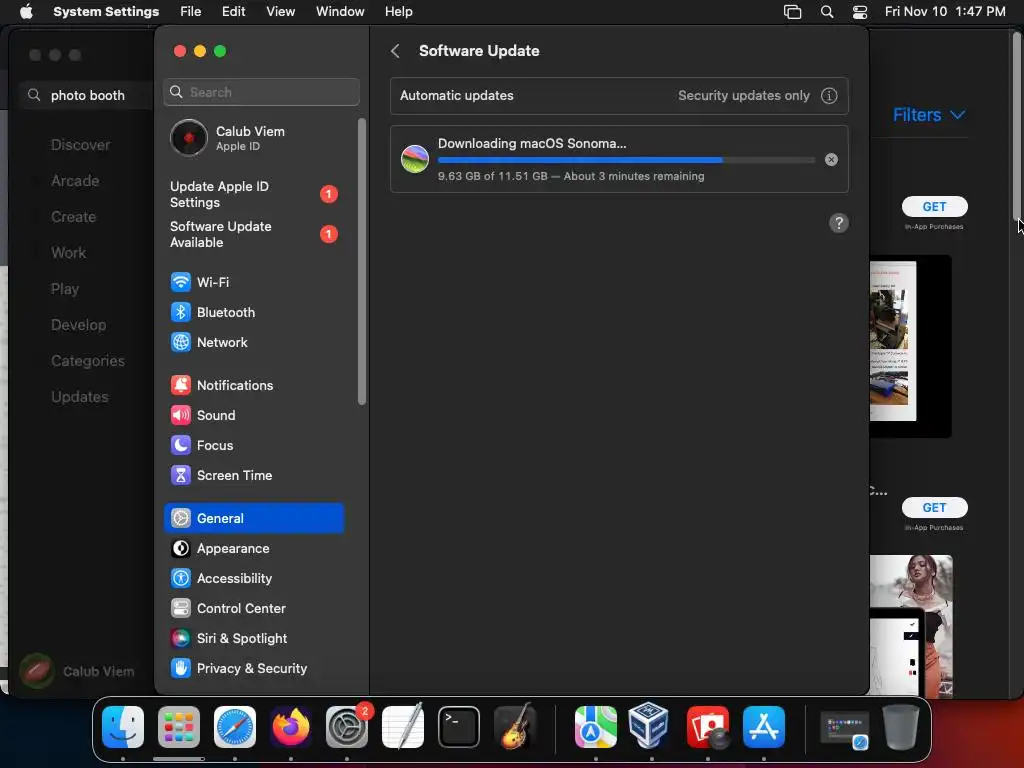The width and height of the screenshot is (1024, 768).
Task: Open Firefox from the Dock
Action: point(291,727)
